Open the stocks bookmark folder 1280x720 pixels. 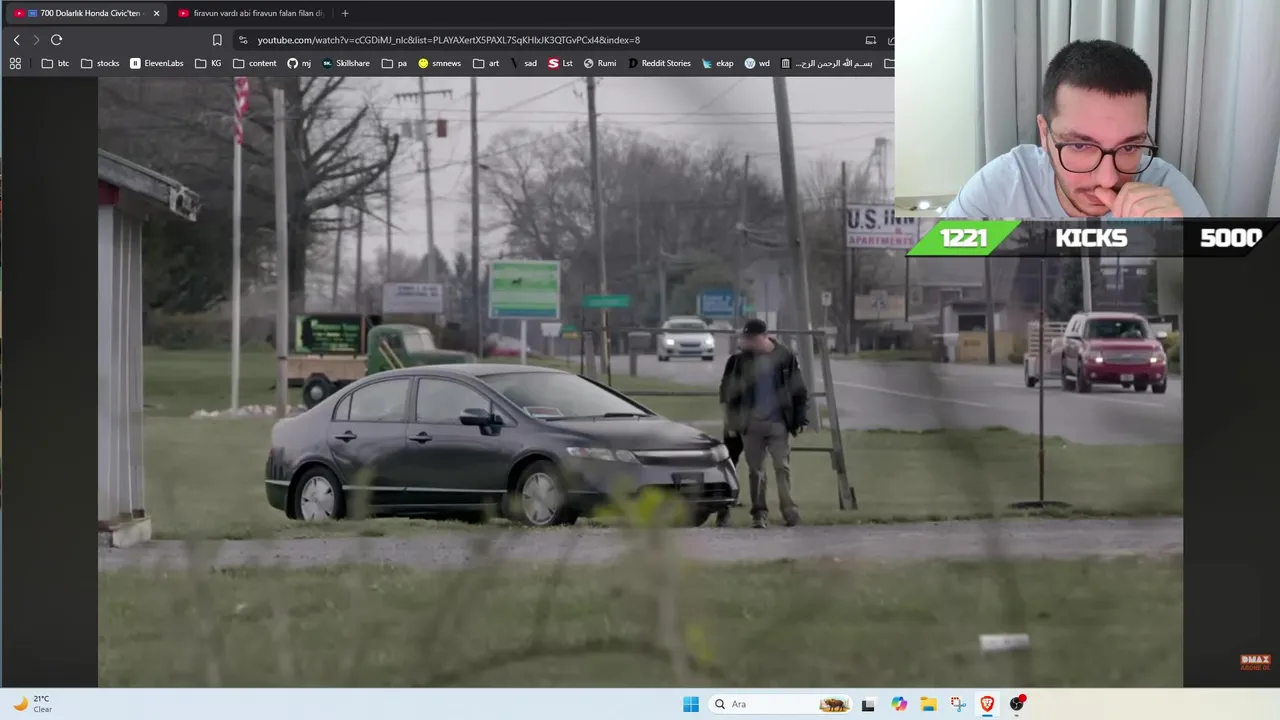pyautogui.click(x=100, y=63)
